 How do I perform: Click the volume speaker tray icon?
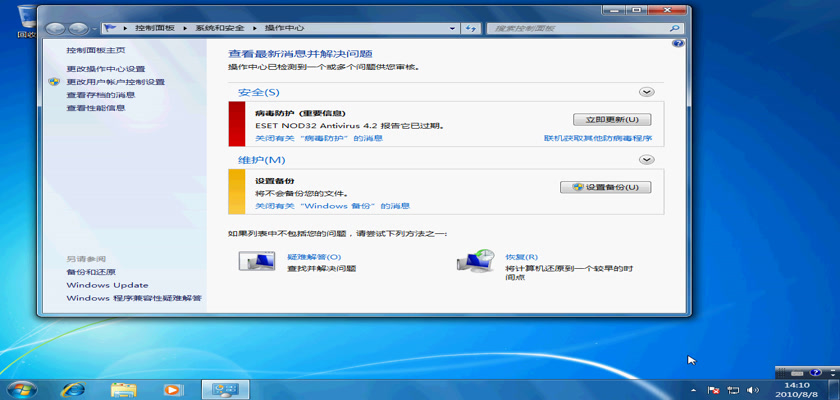coord(753,389)
